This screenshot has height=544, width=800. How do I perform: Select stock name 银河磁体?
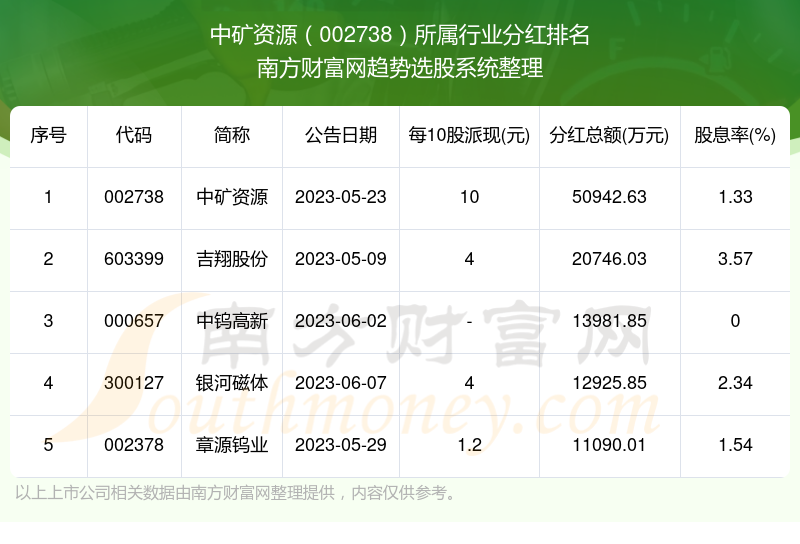pyautogui.click(x=232, y=383)
